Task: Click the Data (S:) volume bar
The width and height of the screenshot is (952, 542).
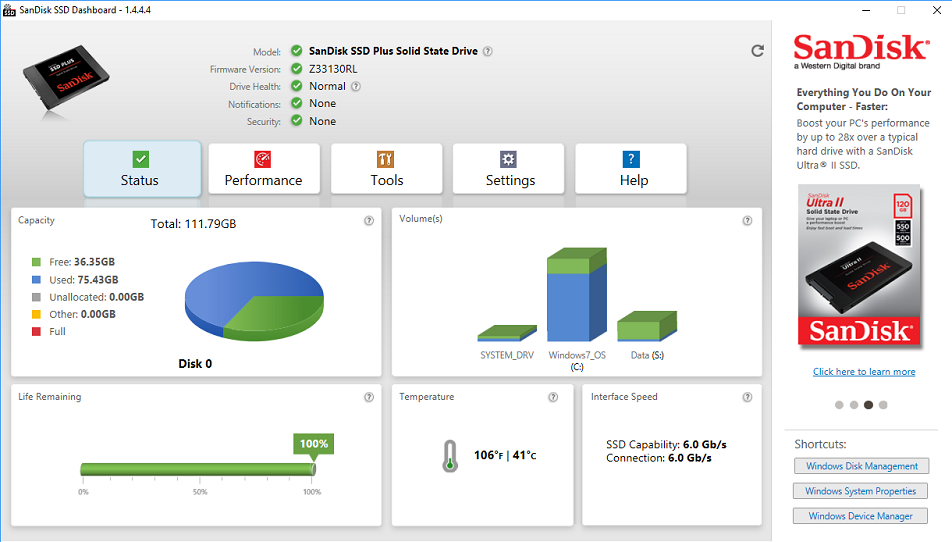Action: tap(647, 327)
